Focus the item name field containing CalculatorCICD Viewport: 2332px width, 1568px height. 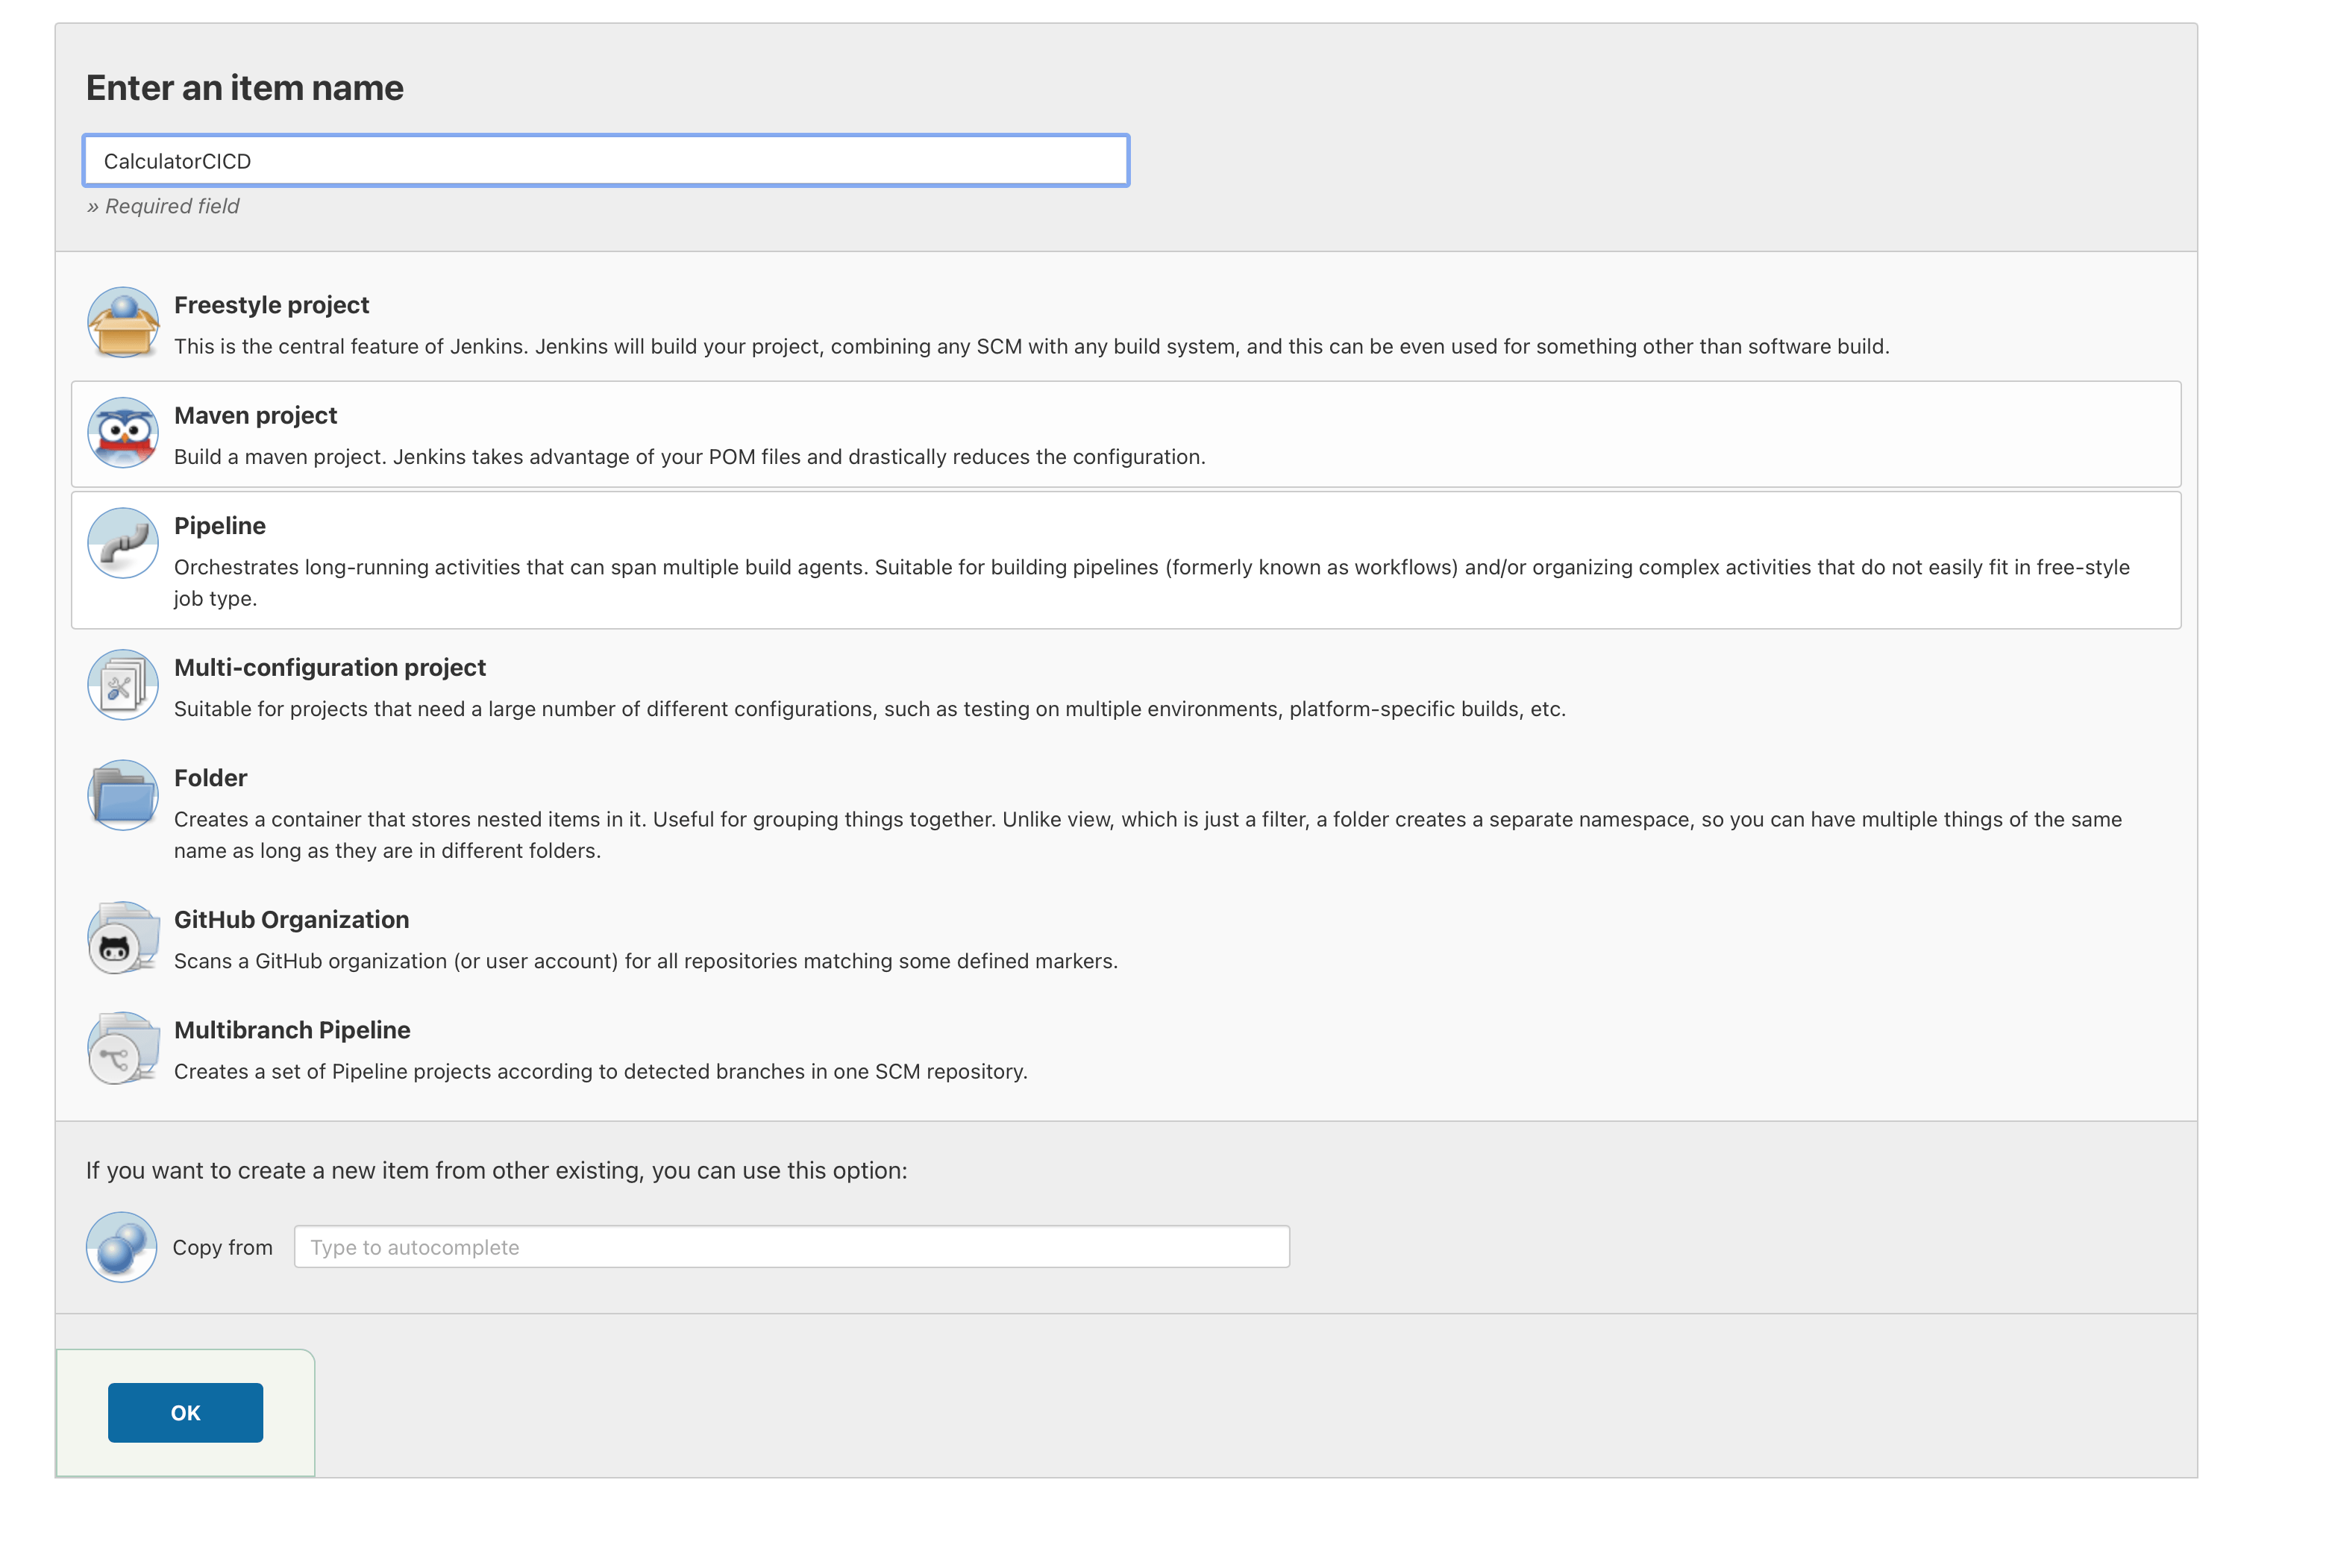click(x=606, y=161)
